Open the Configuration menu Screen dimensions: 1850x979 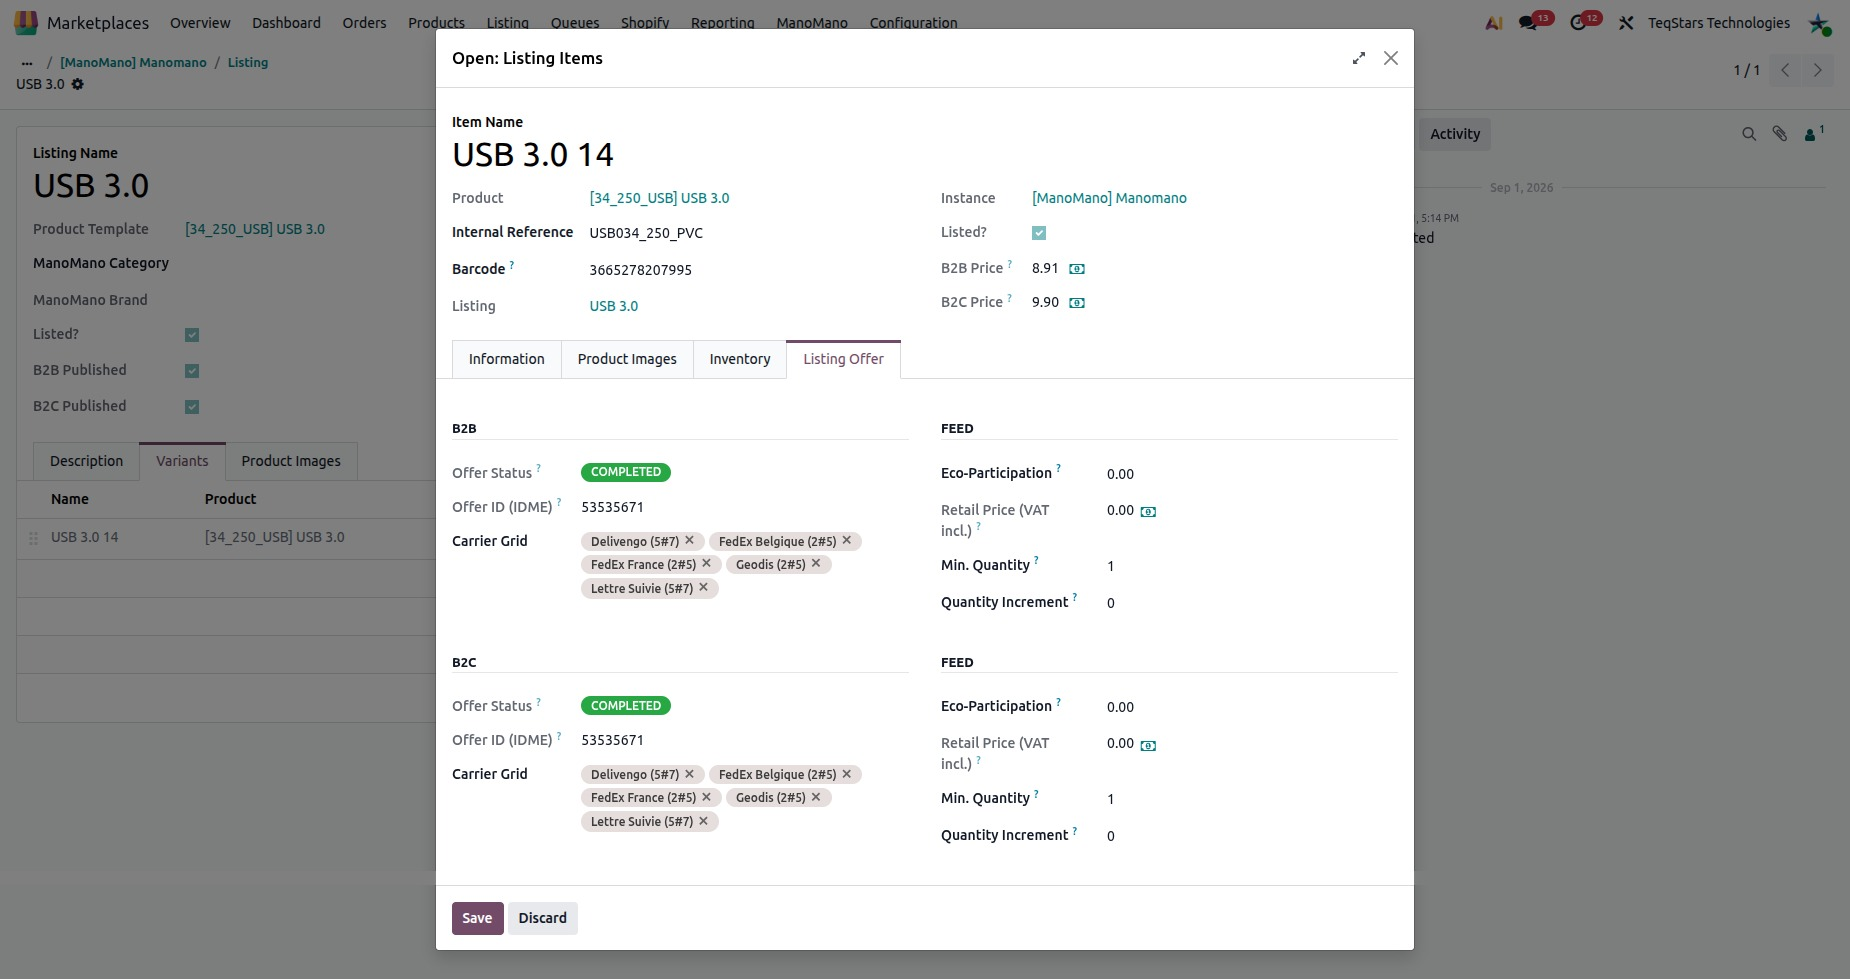click(913, 22)
